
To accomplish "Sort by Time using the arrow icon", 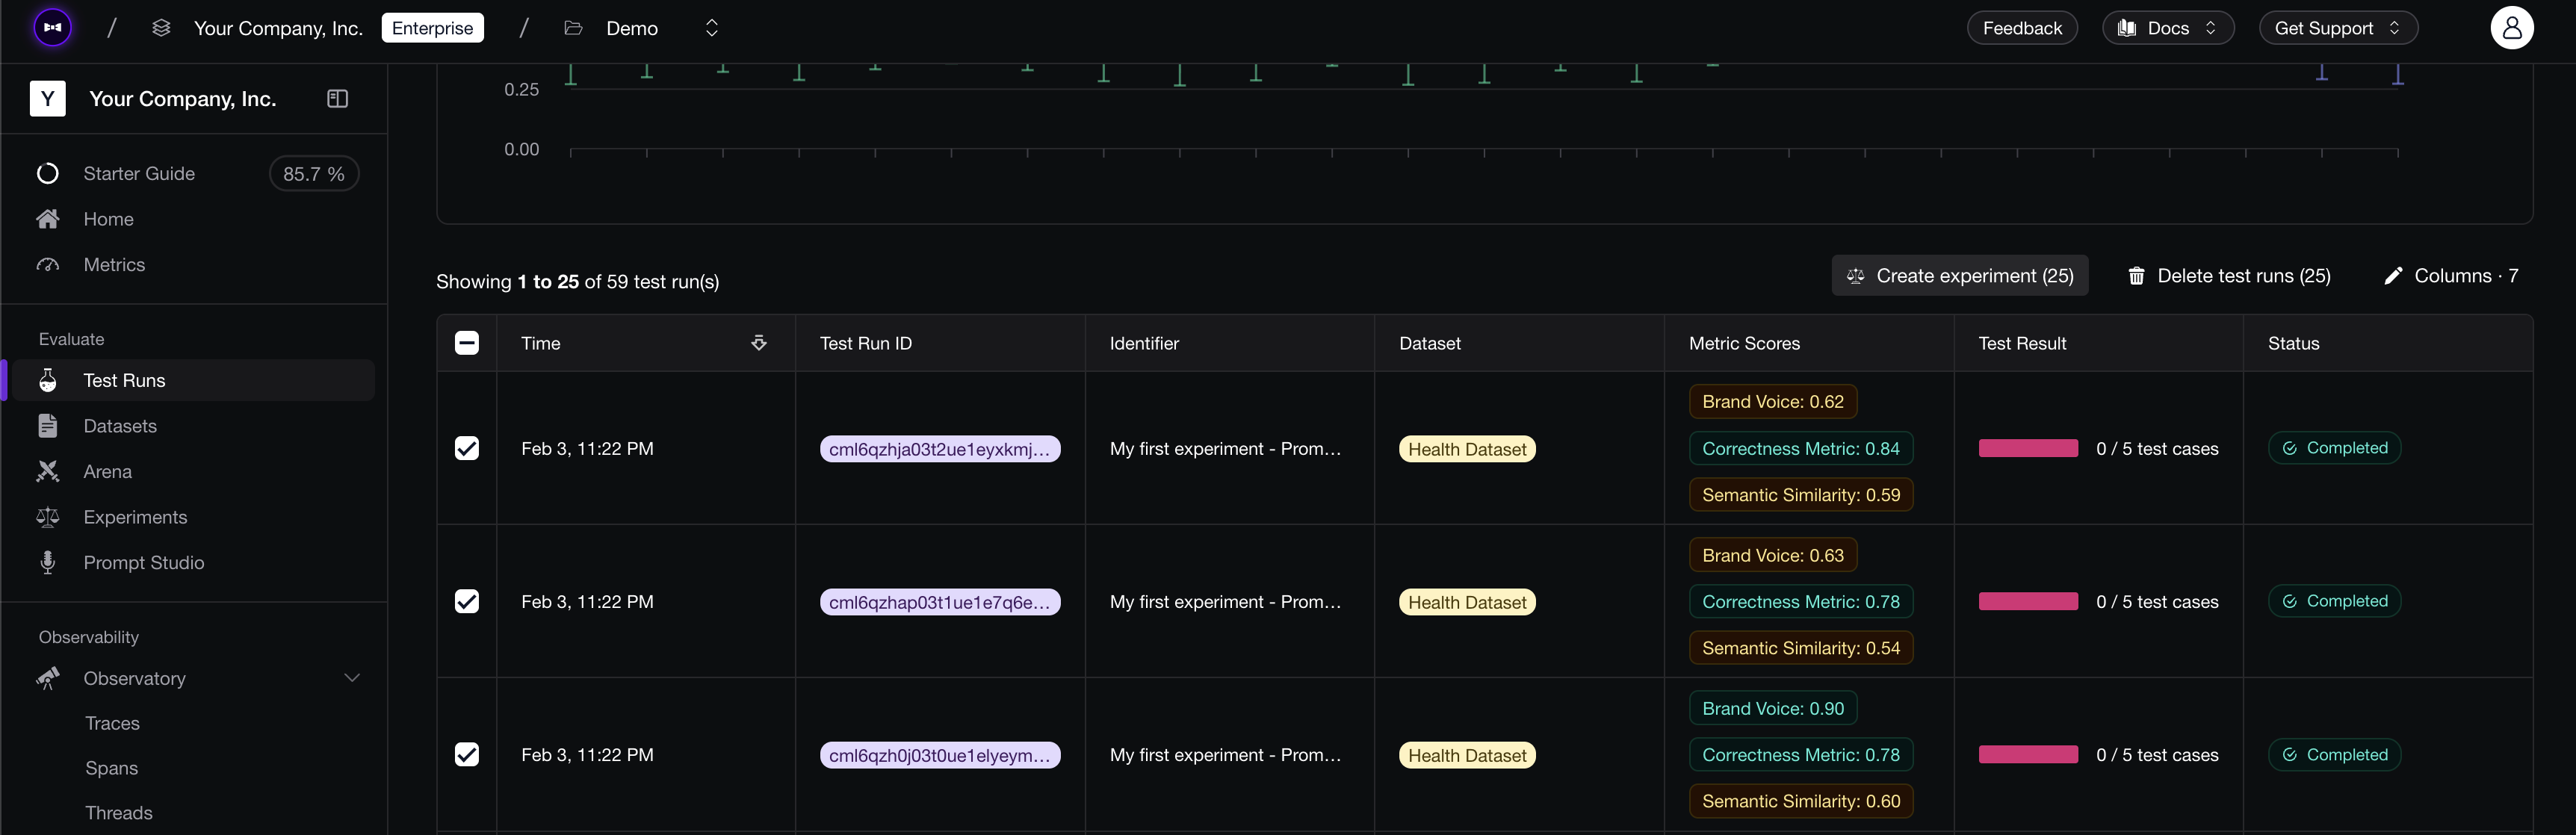I will point(759,343).
